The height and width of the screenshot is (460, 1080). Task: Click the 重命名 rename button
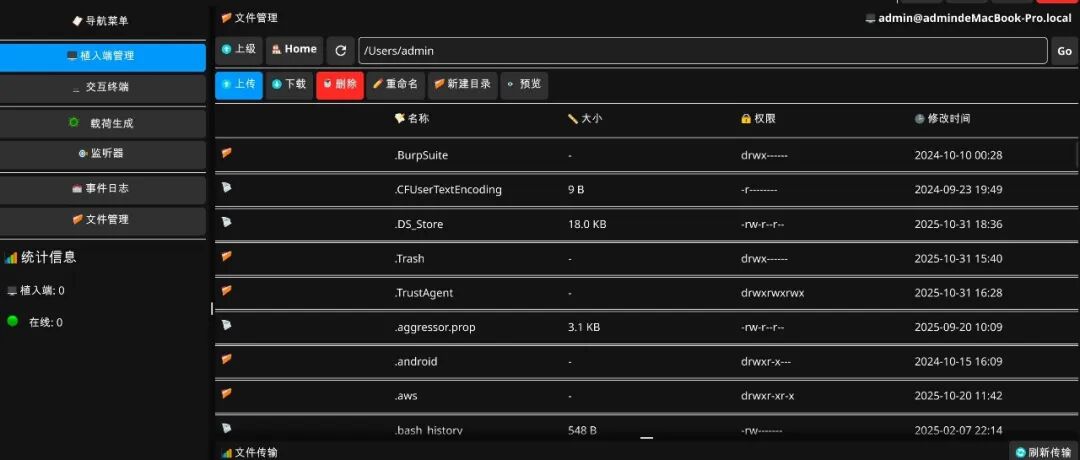click(x=395, y=85)
